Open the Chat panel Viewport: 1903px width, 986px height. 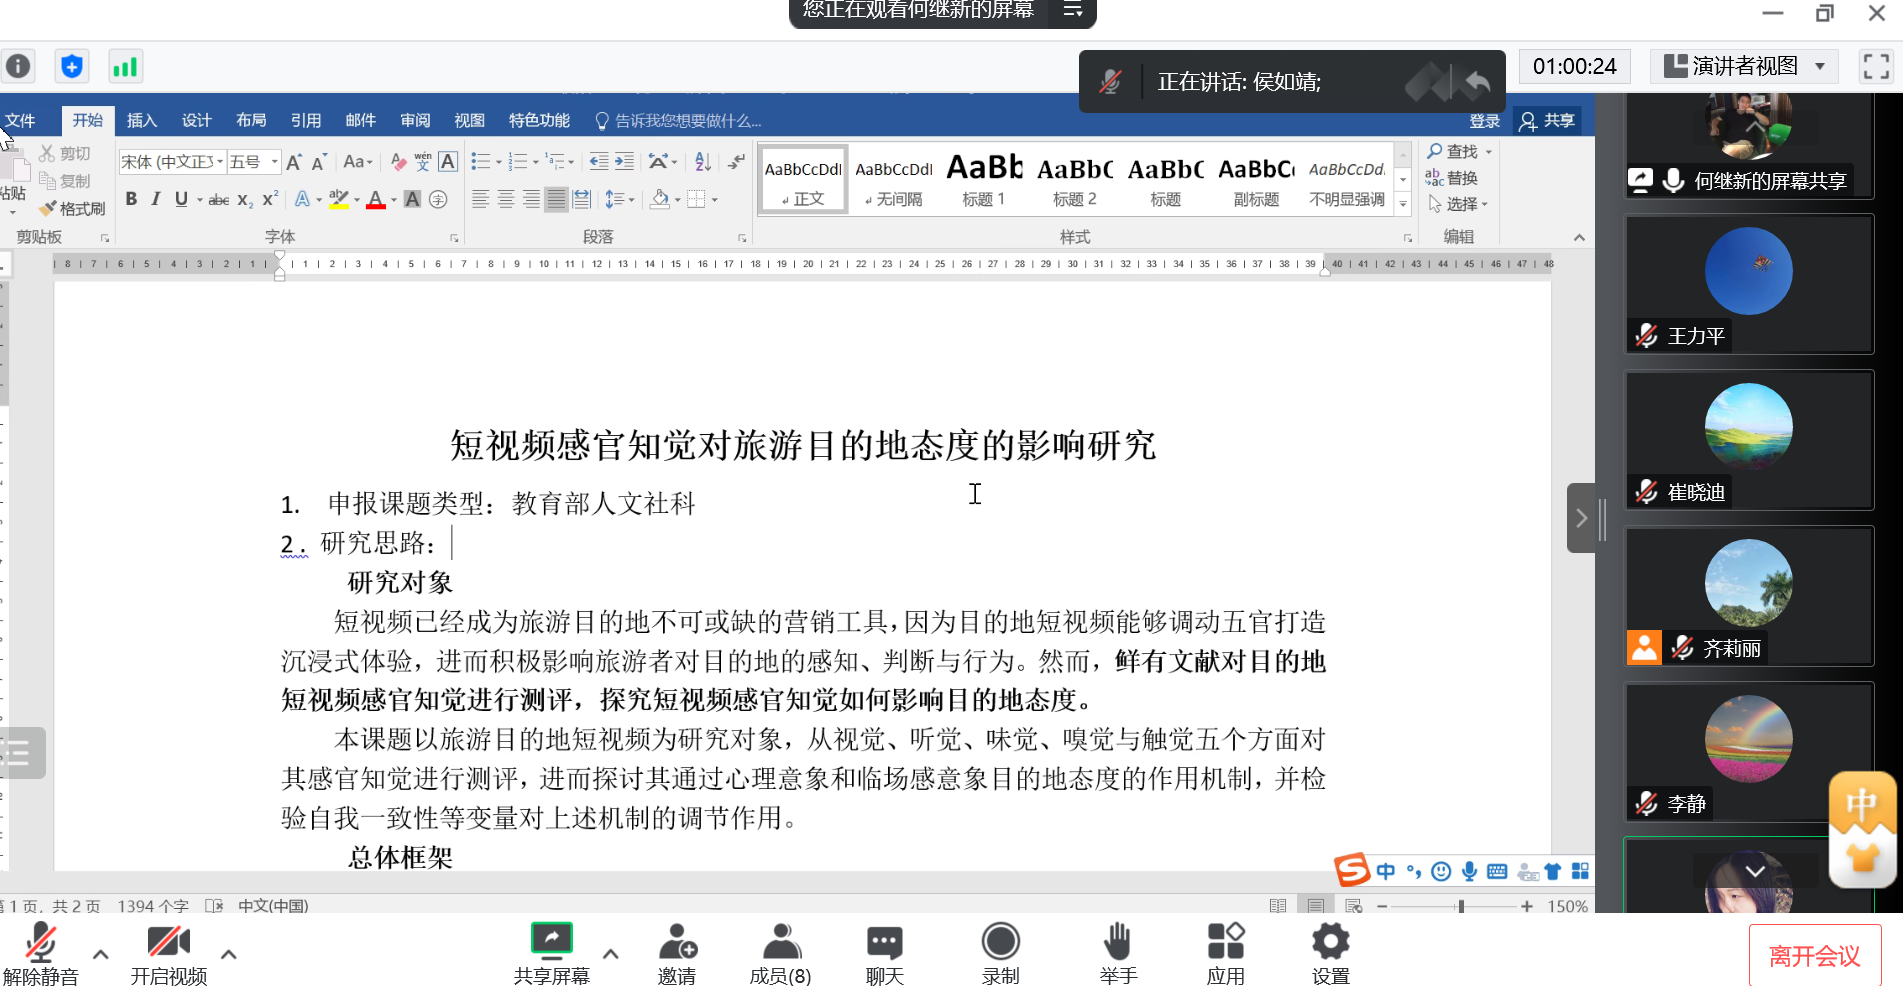click(884, 943)
